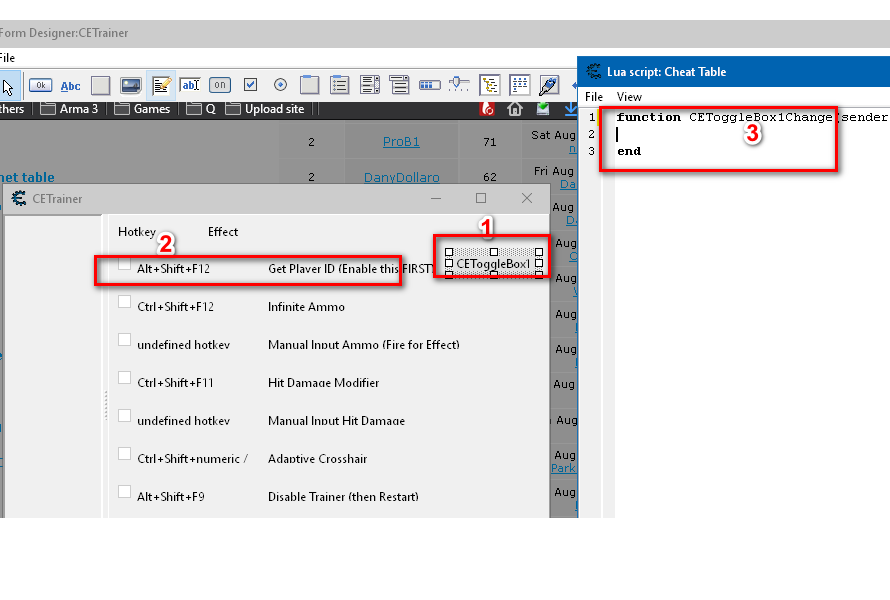
Task: Open the DanyDollaro user link
Action: click(402, 177)
